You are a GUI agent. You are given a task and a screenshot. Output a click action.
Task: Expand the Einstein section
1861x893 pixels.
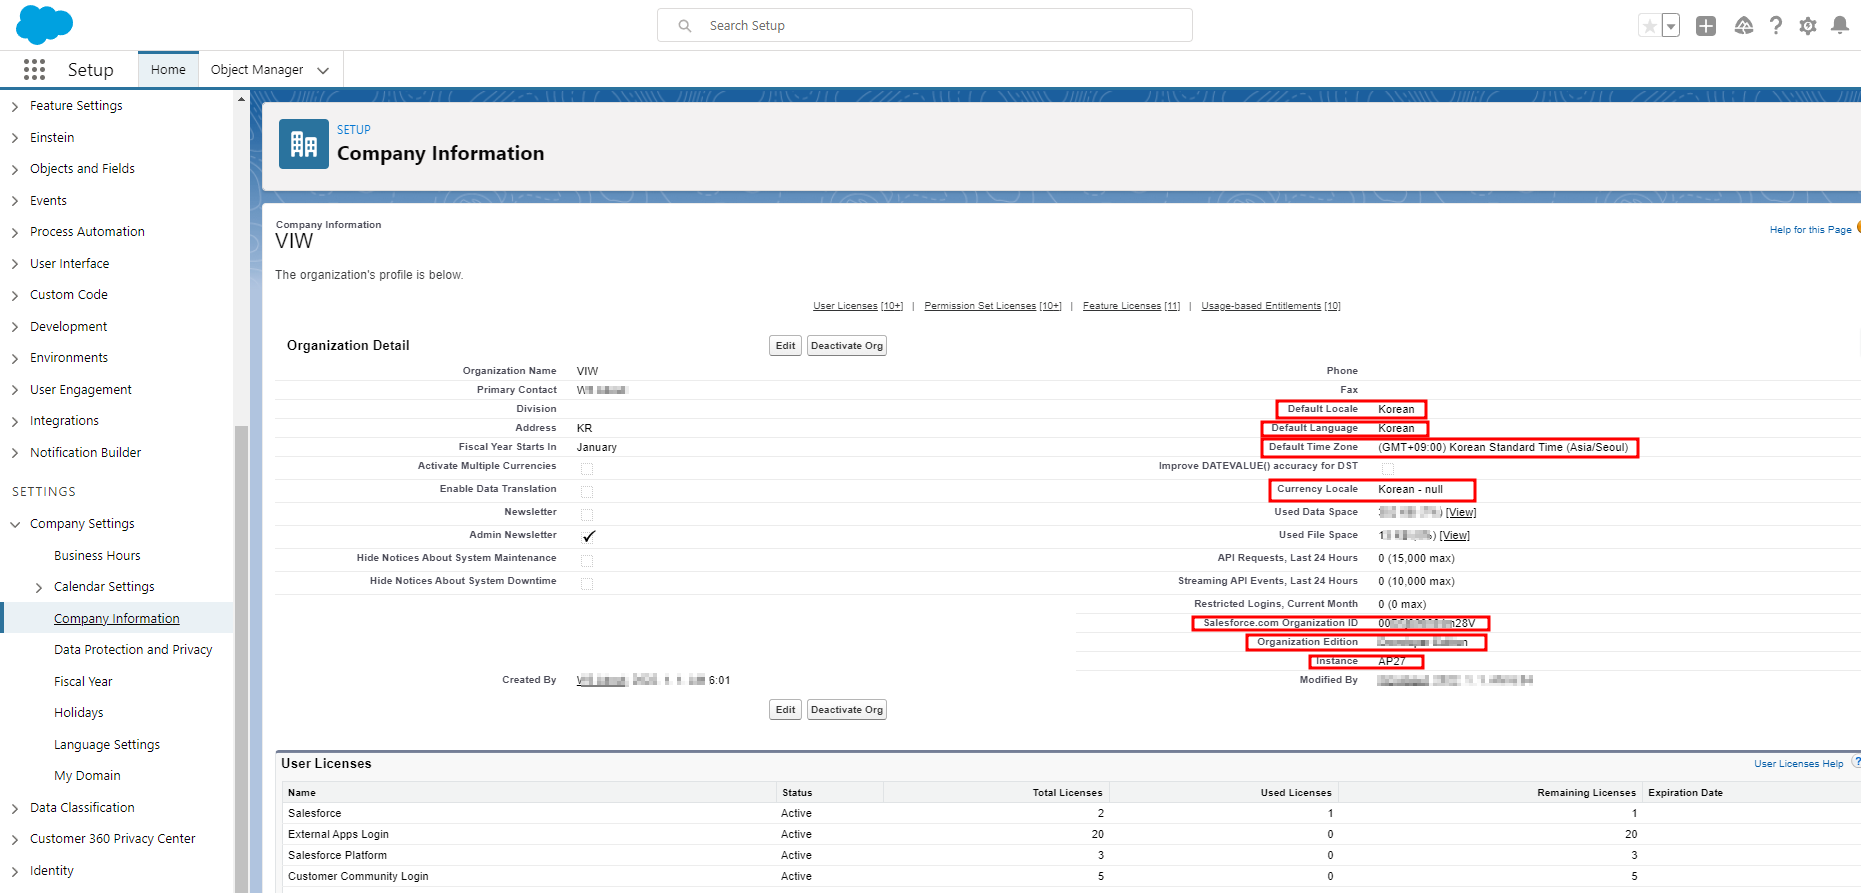pos(15,138)
